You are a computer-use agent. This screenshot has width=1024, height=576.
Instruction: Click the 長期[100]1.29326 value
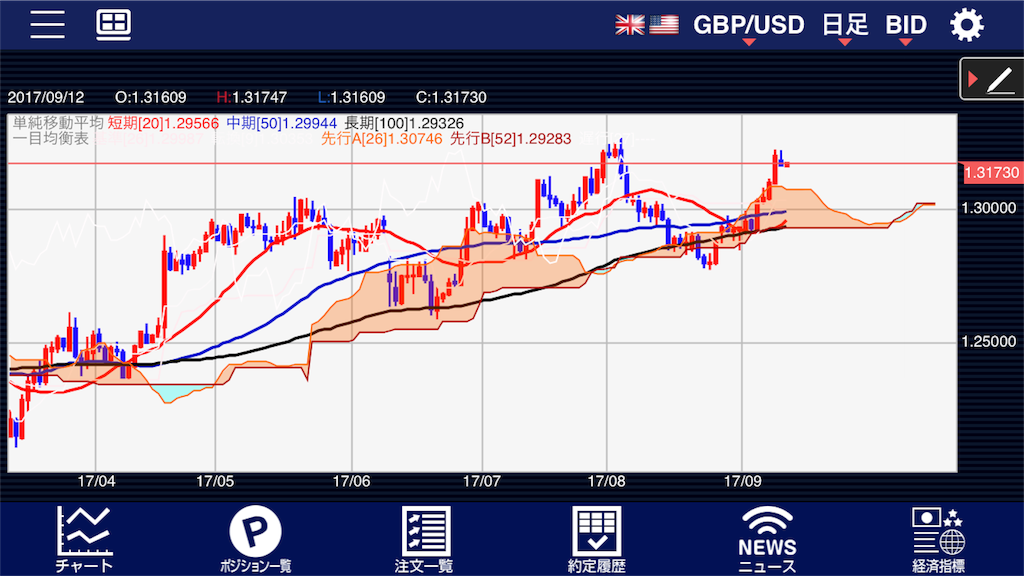pyautogui.click(x=404, y=123)
